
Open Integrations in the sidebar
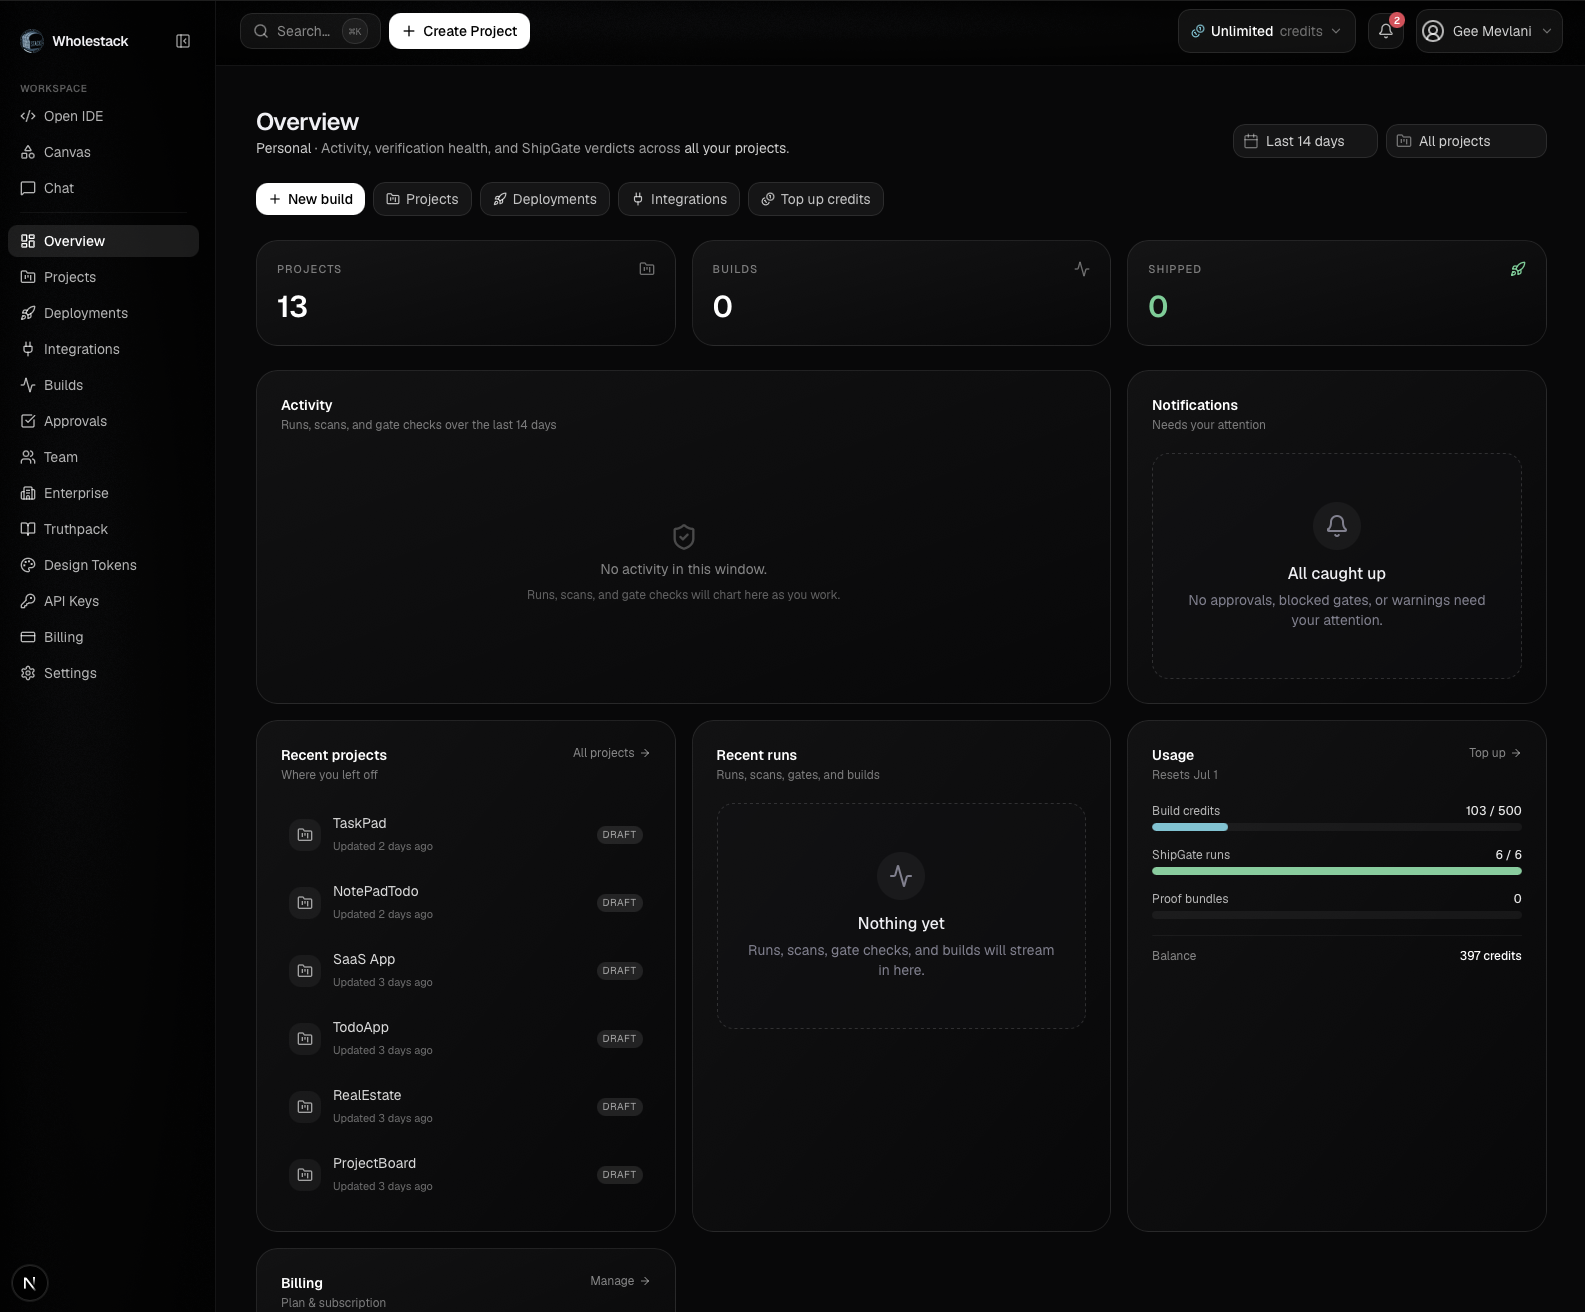[103, 349]
